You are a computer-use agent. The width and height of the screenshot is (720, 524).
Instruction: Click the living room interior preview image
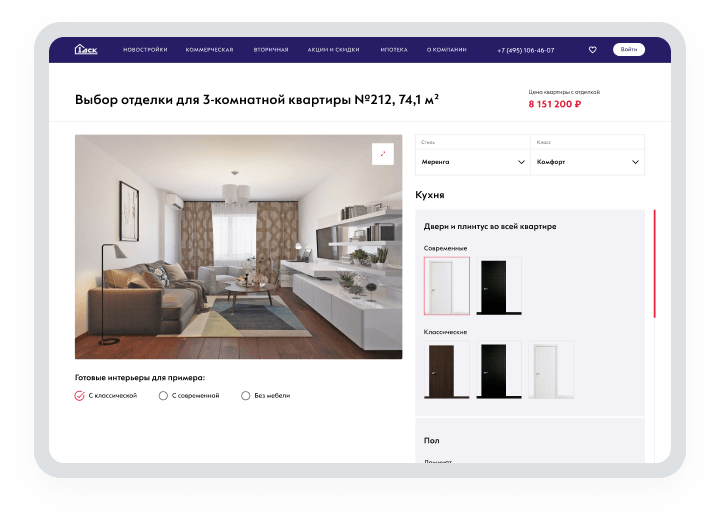(x=238, y=247)
